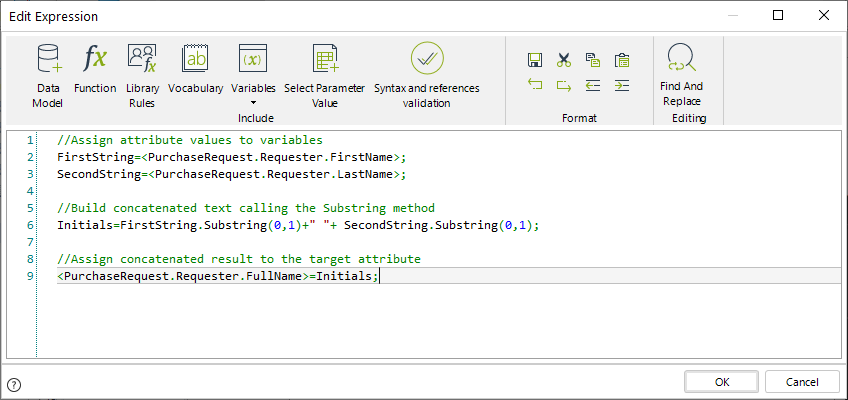Cancel the Edit Expression dialog
The image size is (848, 400).
tap(802, 382)
